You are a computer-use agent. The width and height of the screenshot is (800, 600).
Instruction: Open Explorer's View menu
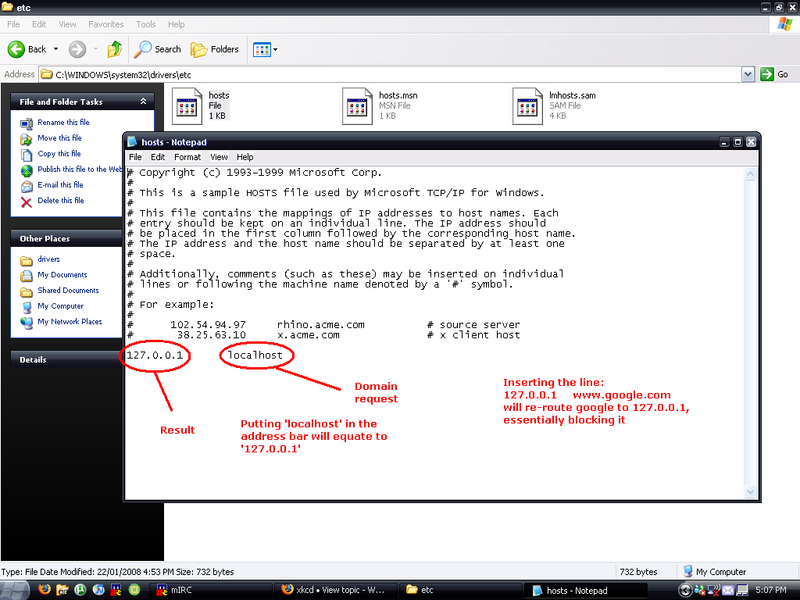point(67,24)
